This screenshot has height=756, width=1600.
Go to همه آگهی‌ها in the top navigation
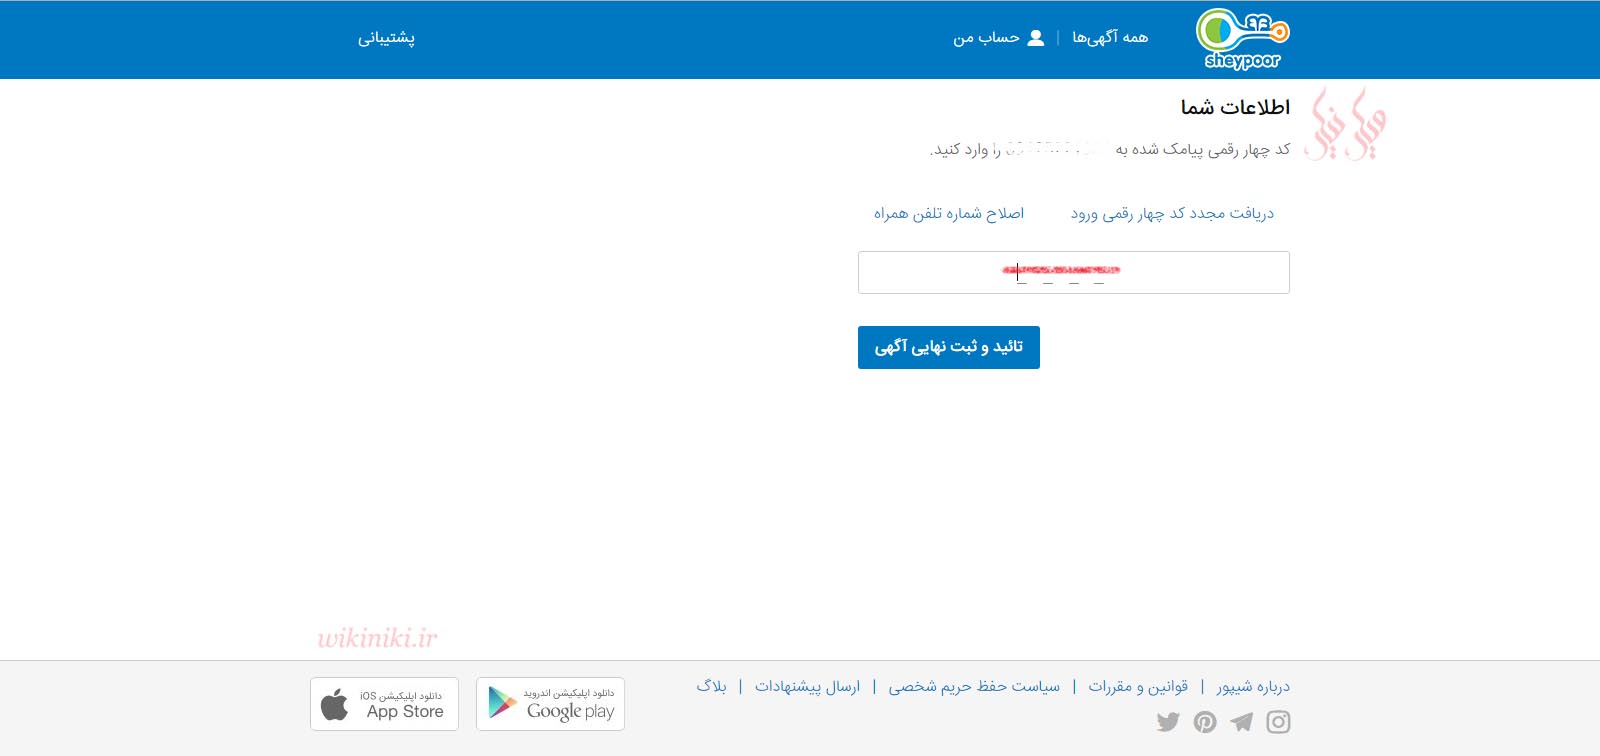click(x=1110, y=38)
